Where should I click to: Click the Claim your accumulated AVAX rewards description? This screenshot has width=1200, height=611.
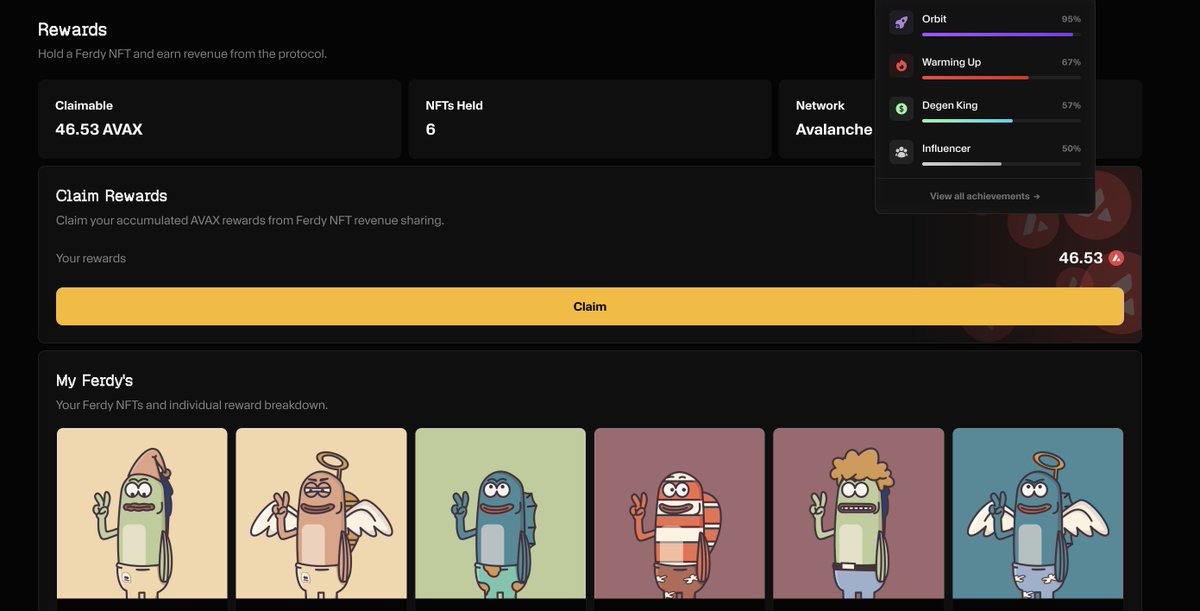250,220
